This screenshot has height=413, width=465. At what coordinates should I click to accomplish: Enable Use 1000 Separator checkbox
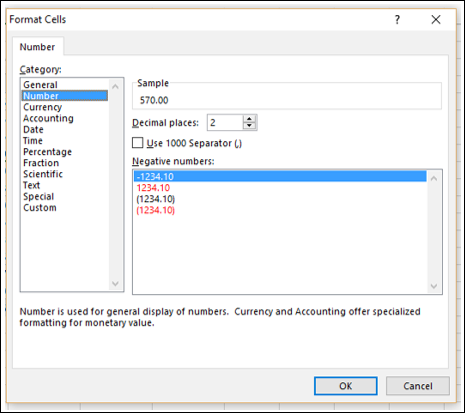(x=137, y=143)
